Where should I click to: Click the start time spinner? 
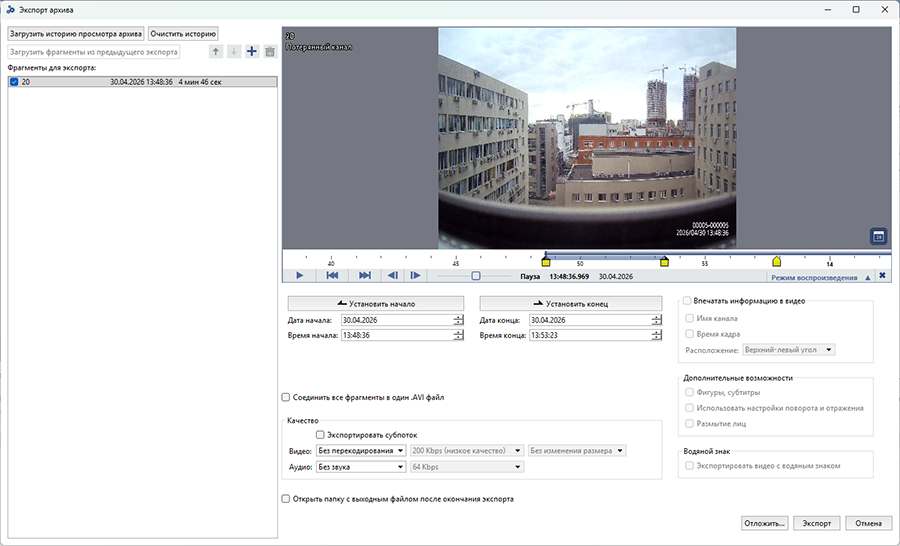pos(458,335)
